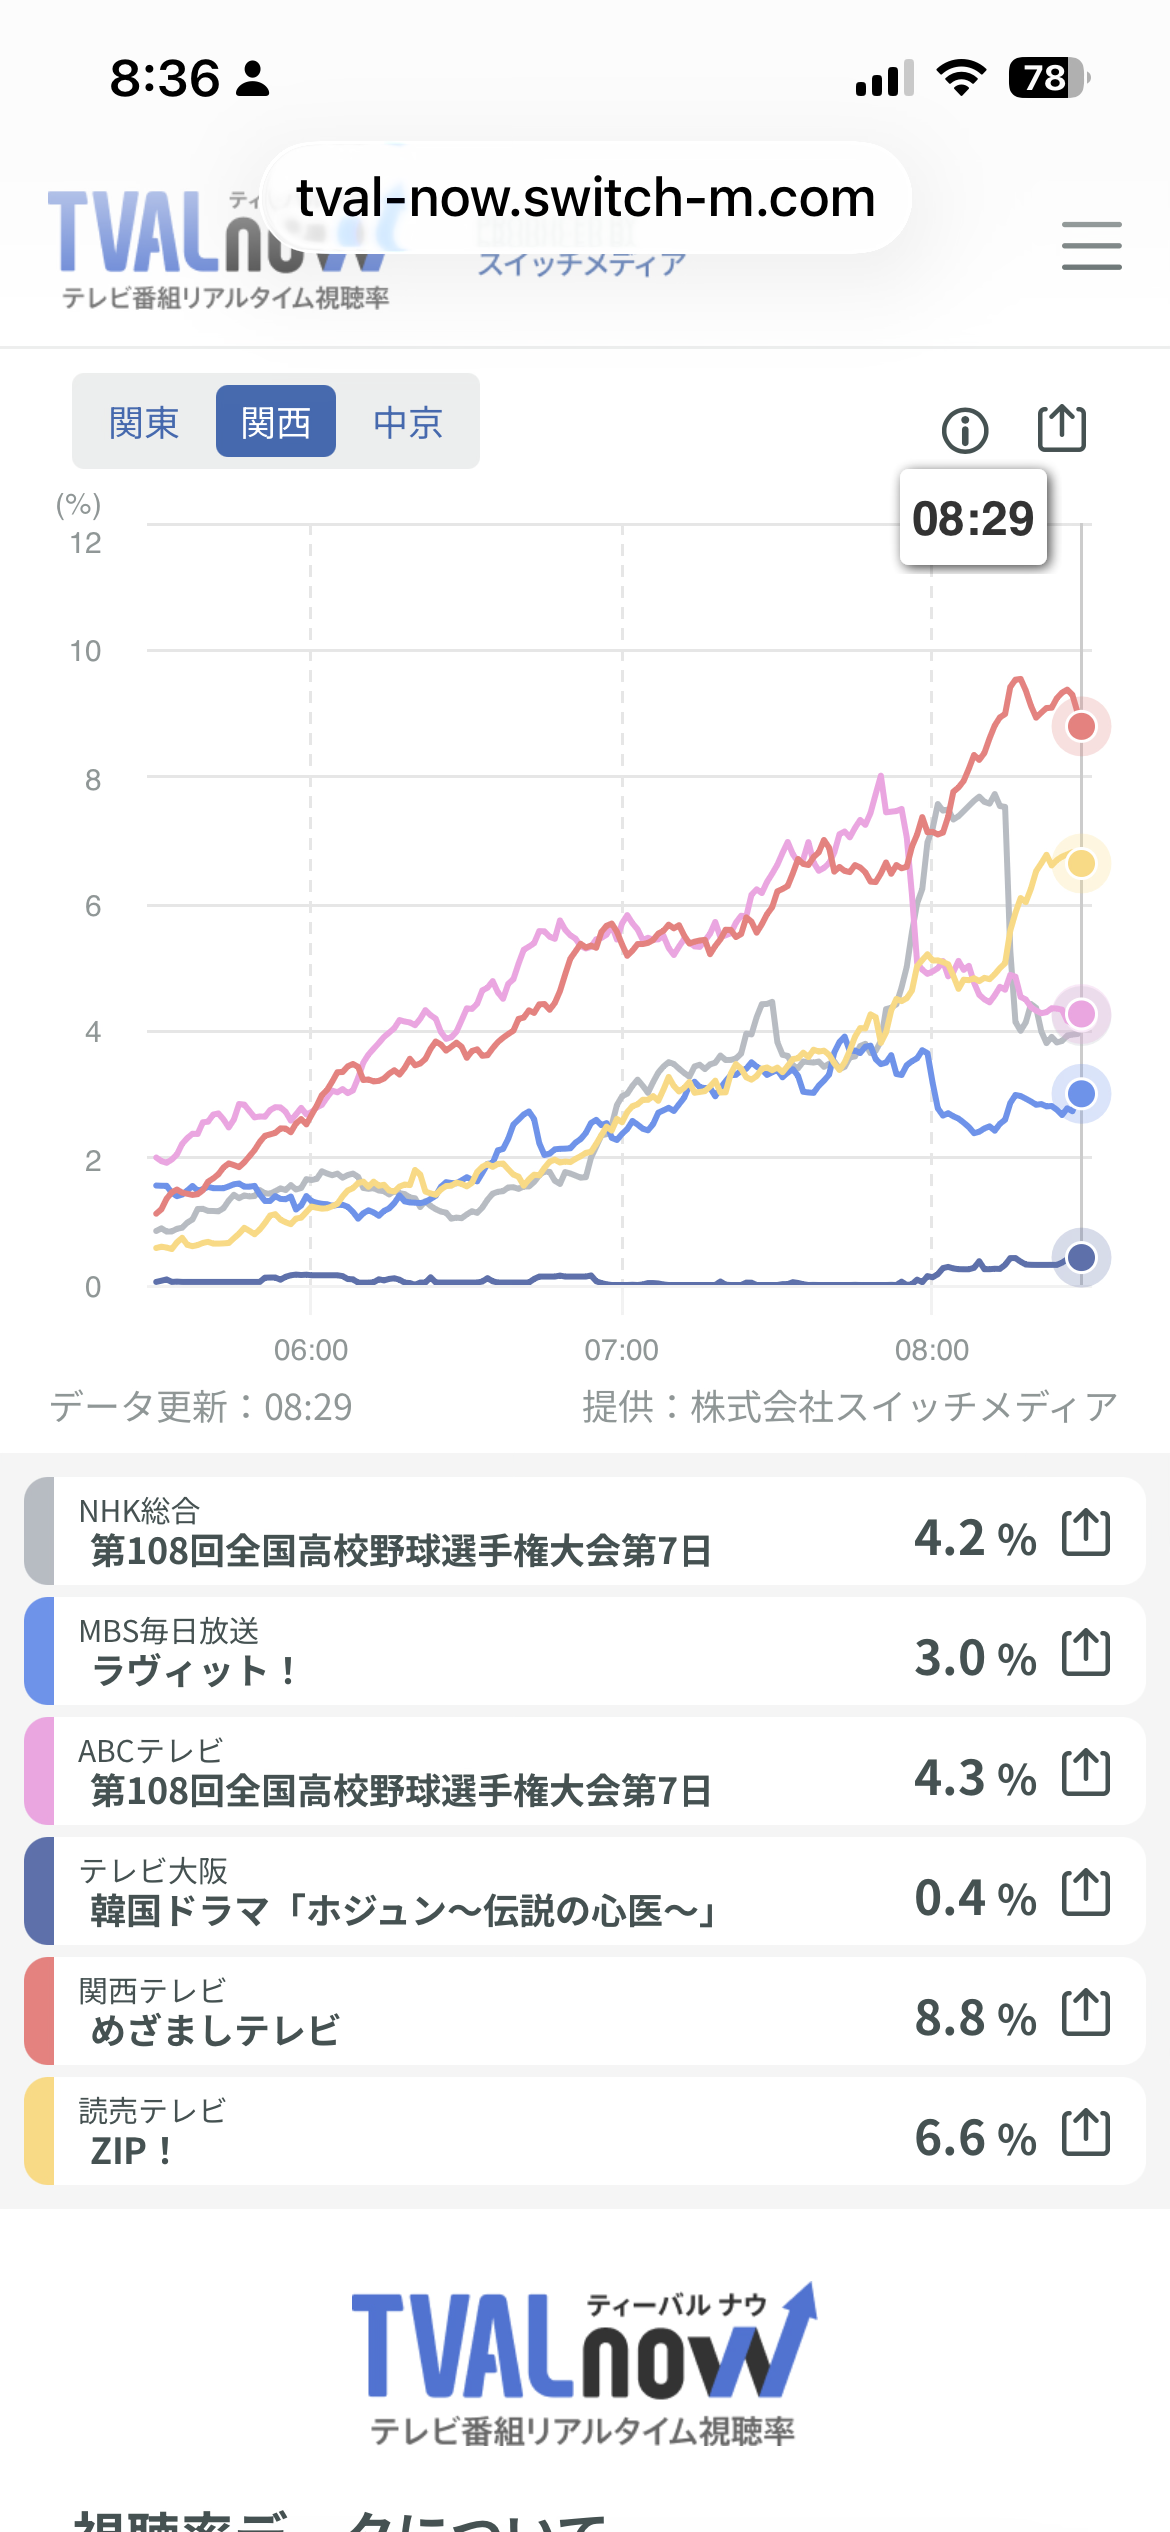Image resolution: width=1170 pixels, height=2532 pixels.
Task: Share the テレビ大阪 rating row
Action: [x=1086, y=1892]
